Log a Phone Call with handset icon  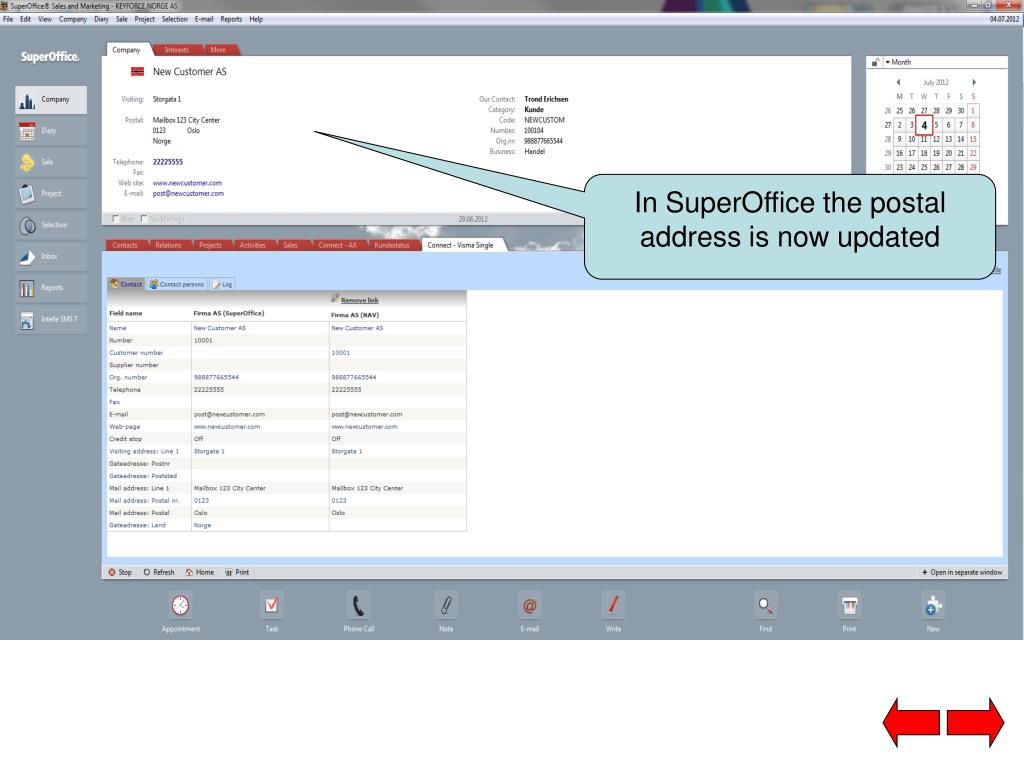(x=359, y=606)
